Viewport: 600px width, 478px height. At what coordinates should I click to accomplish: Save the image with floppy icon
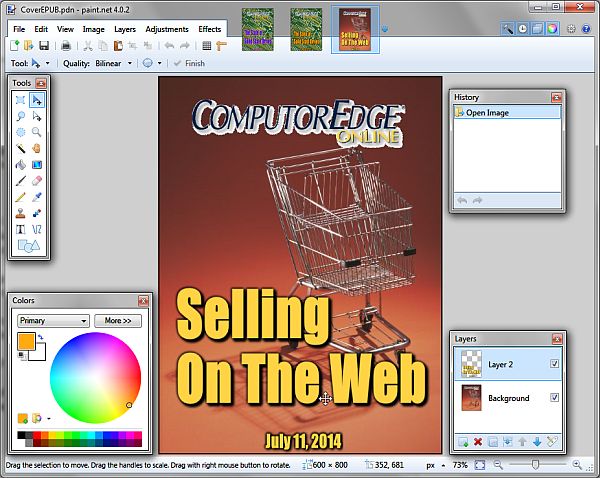tap(44, 46)
